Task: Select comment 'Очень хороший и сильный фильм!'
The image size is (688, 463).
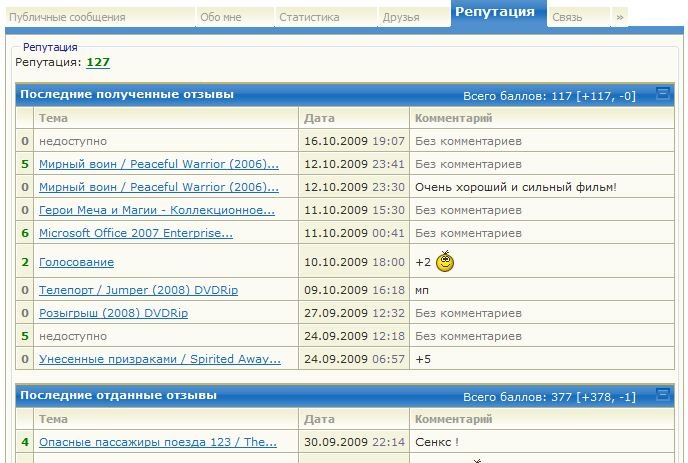Action: (516, 187)
